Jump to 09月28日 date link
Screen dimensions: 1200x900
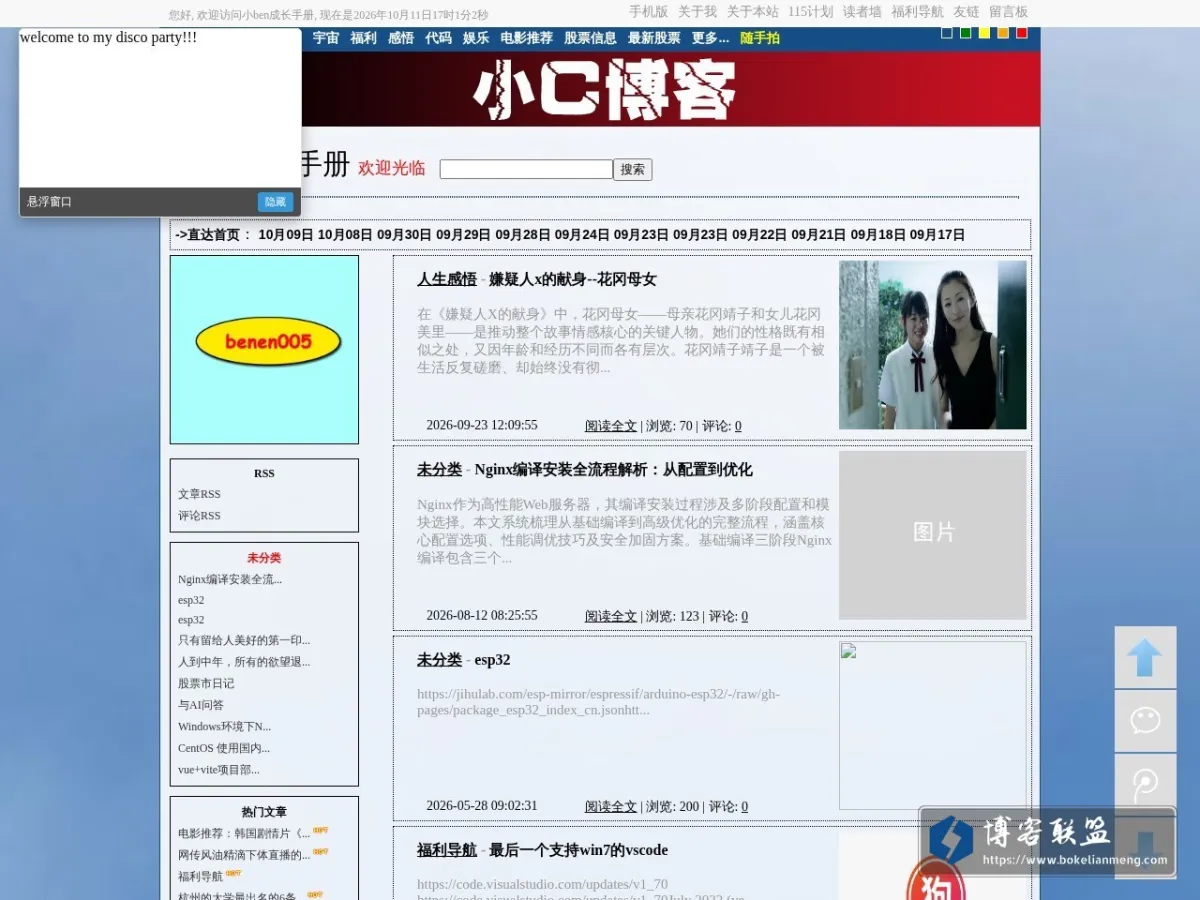click(x=523, y=235)
